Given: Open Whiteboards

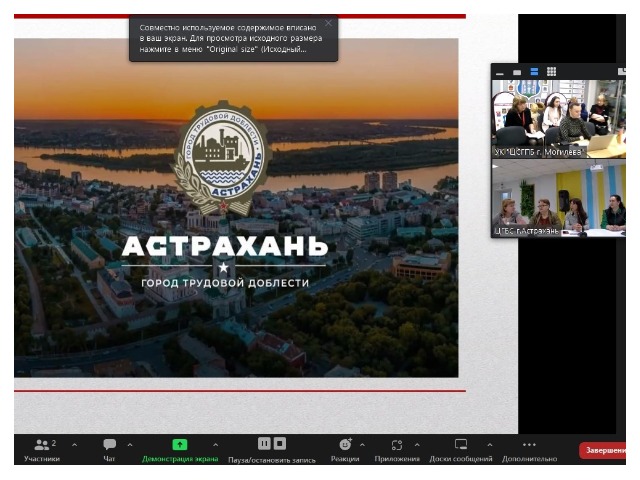Looking at the screenshot, I should pyautogui.click(x=461, y=451).
